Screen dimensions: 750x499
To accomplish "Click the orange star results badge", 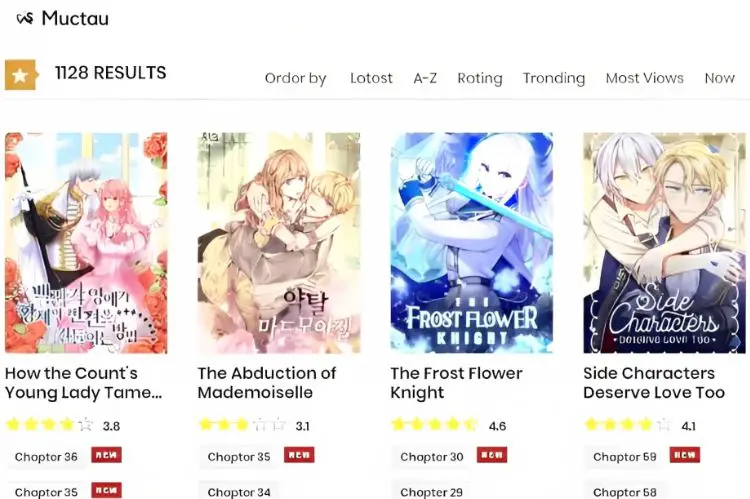I will coord(22,75).
